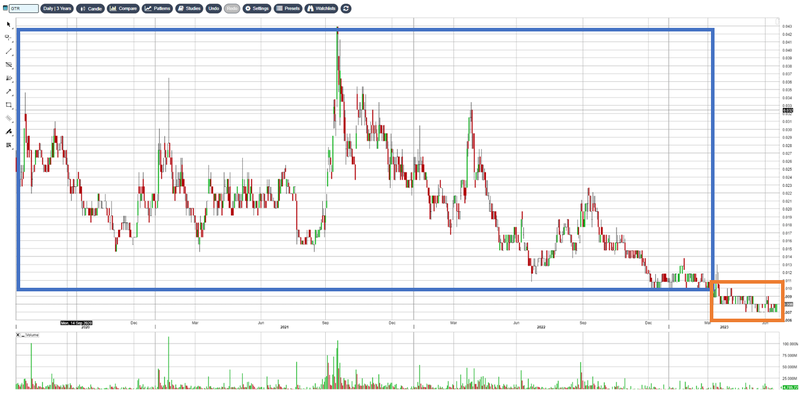Click the ticker symbol input field
Screen dimensions: 800x394
(x=23, y=9)
